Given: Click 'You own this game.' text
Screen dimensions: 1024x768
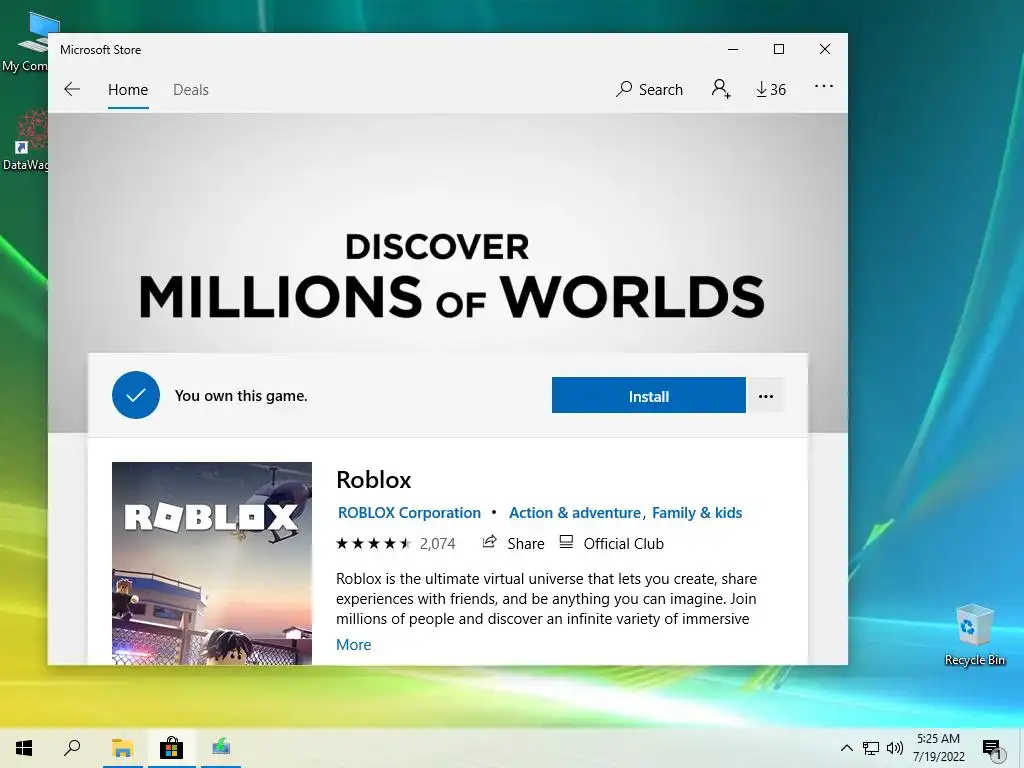Looking at the screenshot, I should (241, 396).
